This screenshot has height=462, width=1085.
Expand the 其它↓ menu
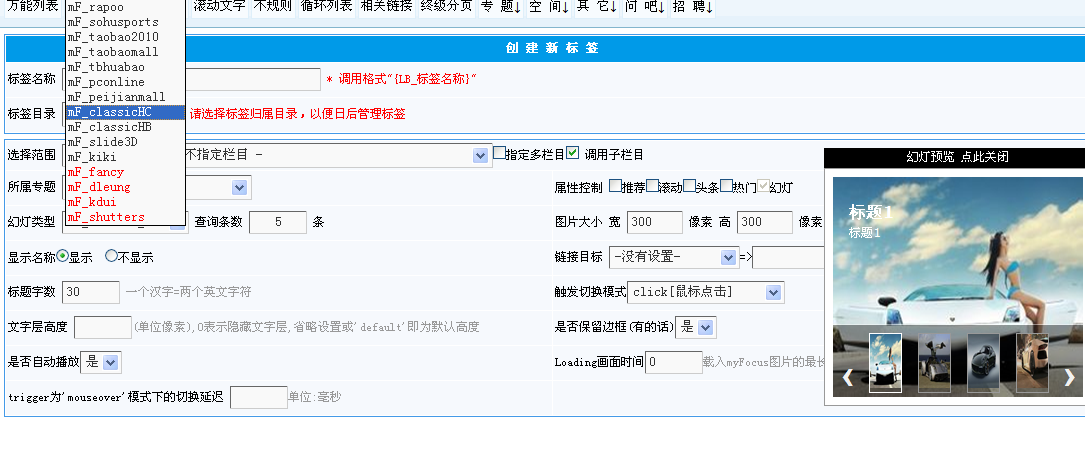pos(597,8)
